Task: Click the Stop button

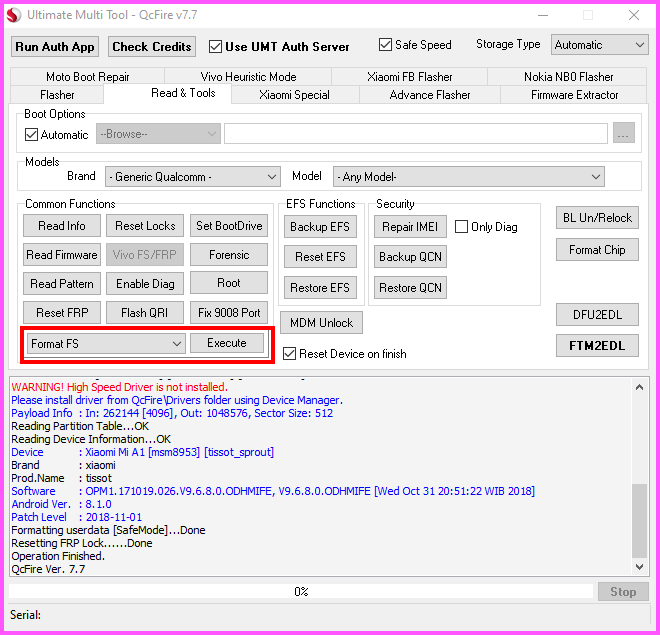Action: pyautogui.click(x=623, y=592)
